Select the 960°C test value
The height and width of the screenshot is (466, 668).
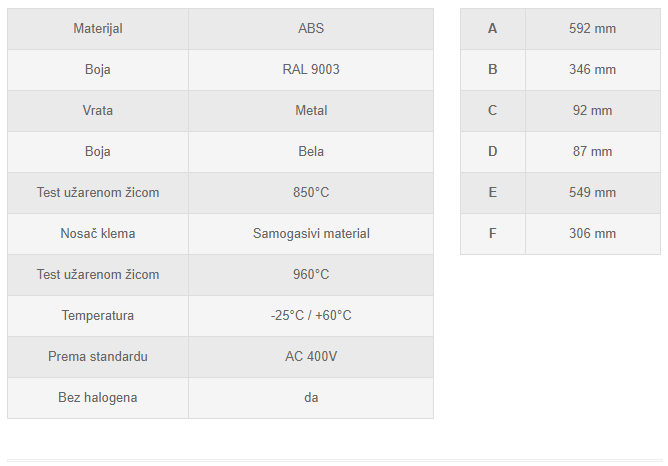[311, 275]
